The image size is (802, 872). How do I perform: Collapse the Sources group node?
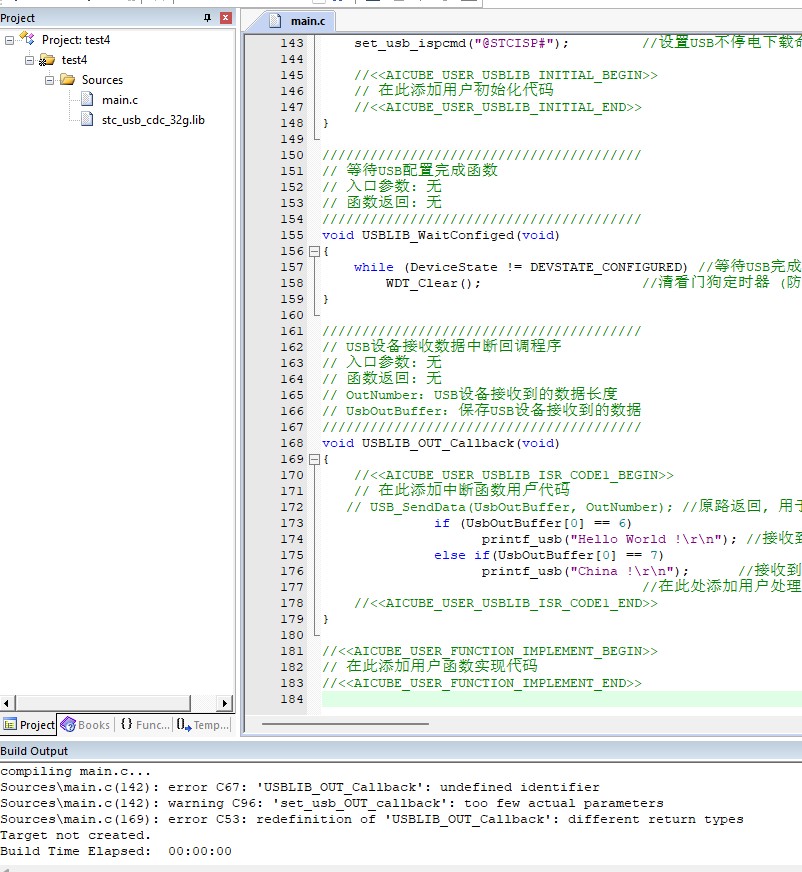[49, 80]
